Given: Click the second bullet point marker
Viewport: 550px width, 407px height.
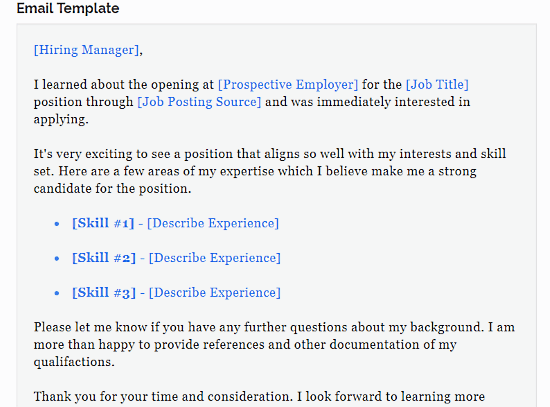Looking at the screenshot, I should pos(57,259).
